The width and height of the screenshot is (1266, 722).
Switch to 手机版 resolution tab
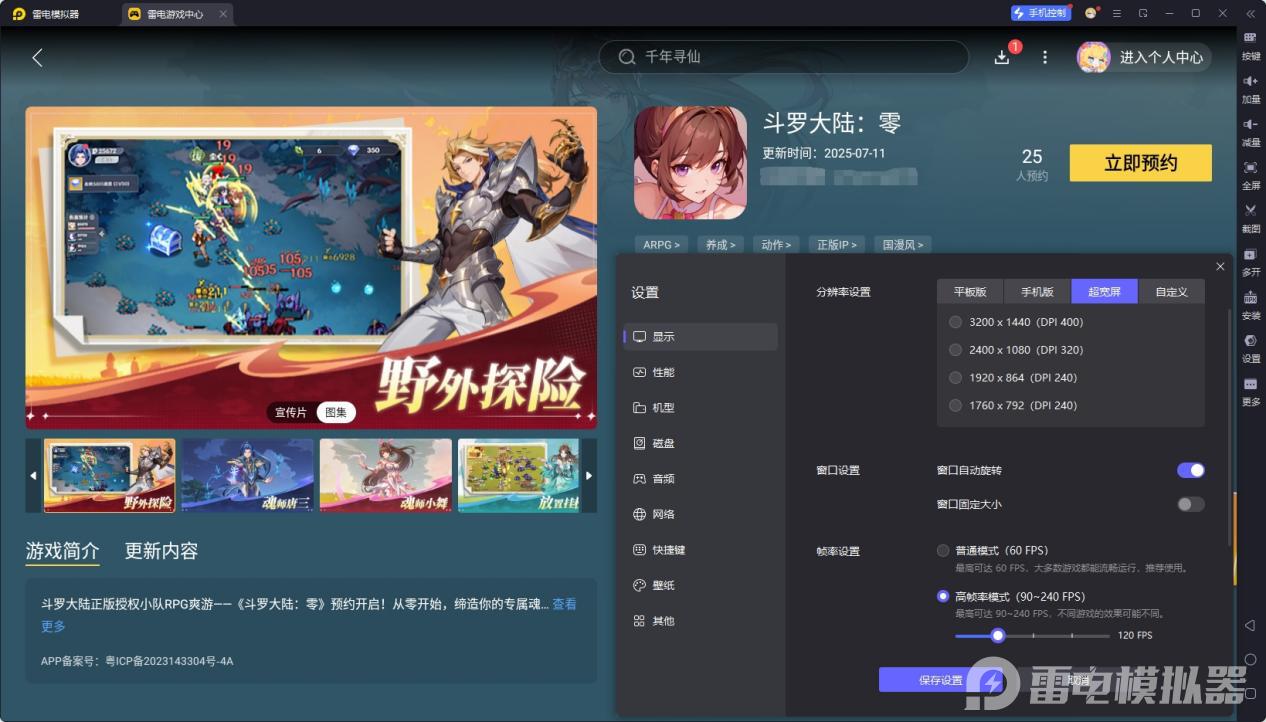coord(1037,292)
